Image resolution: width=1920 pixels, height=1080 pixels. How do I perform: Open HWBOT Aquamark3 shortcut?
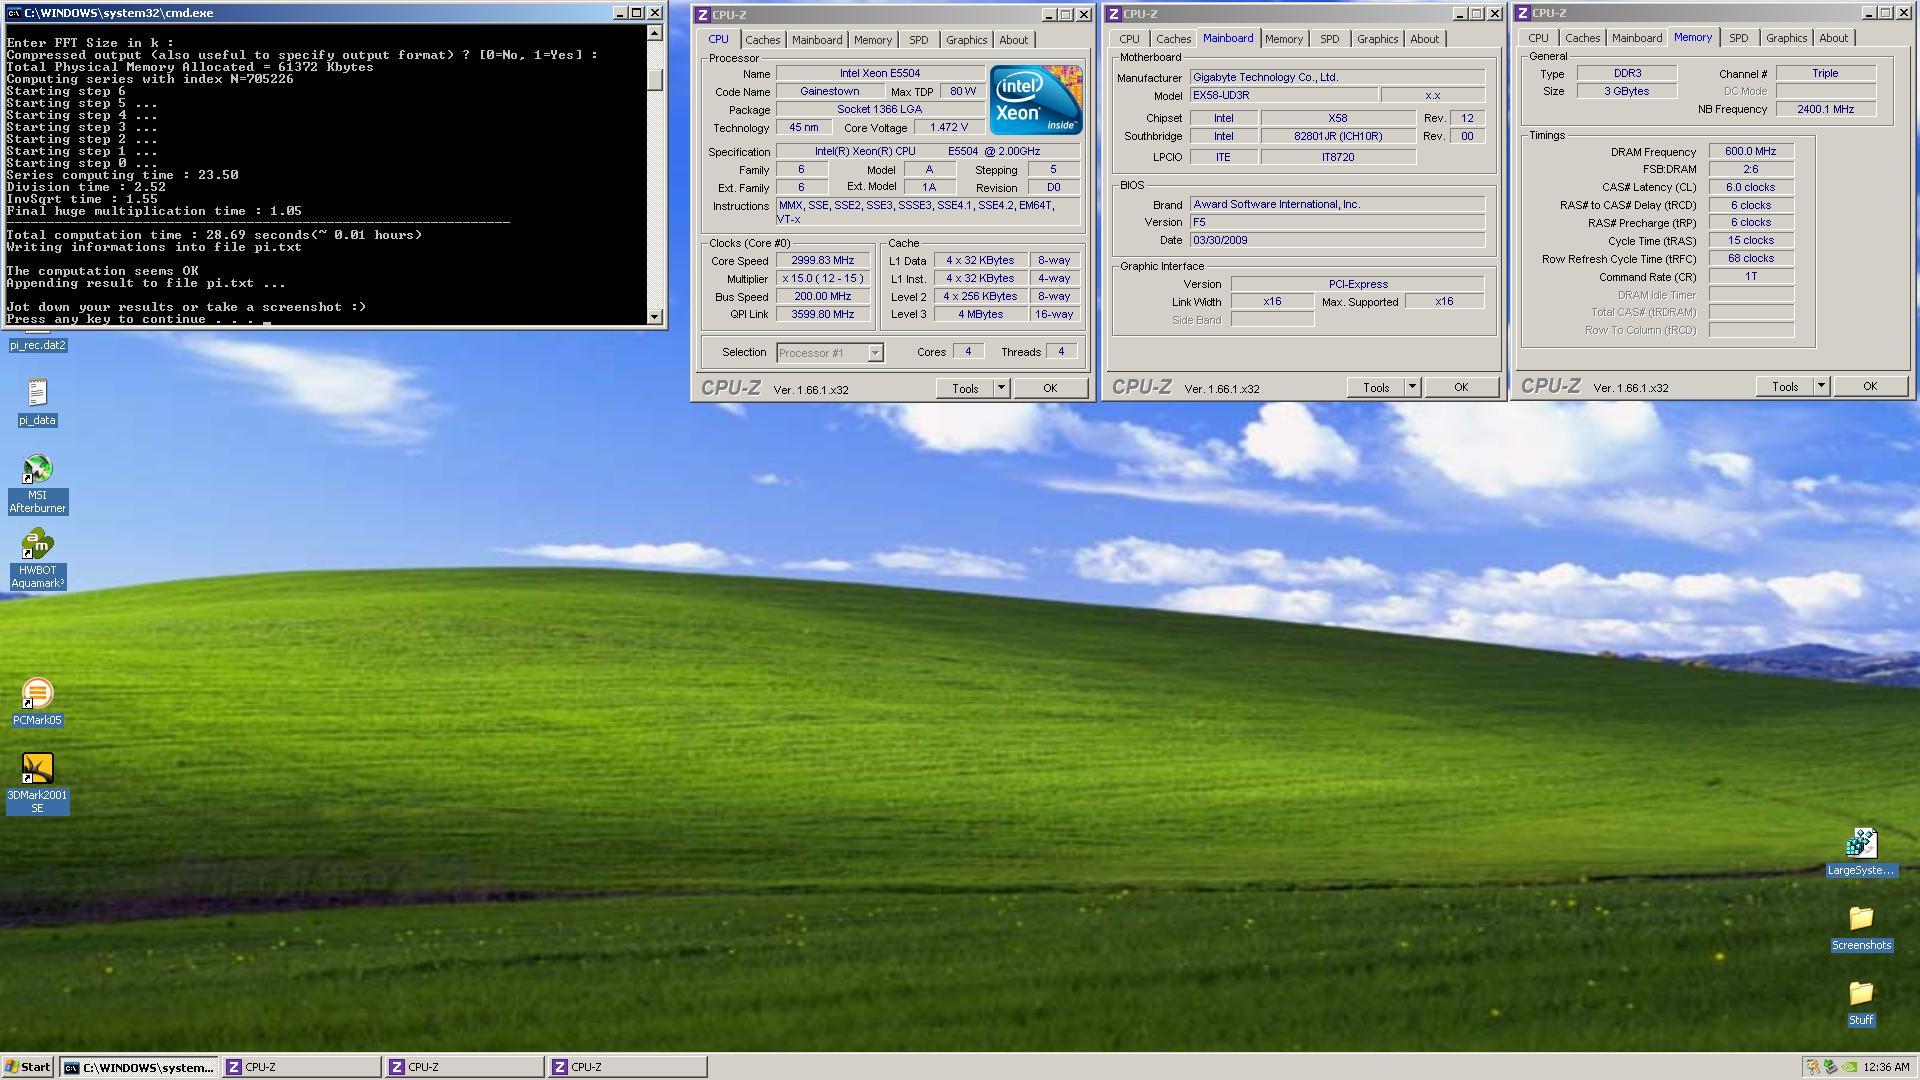pyautogui.click(x=37, y=559)
